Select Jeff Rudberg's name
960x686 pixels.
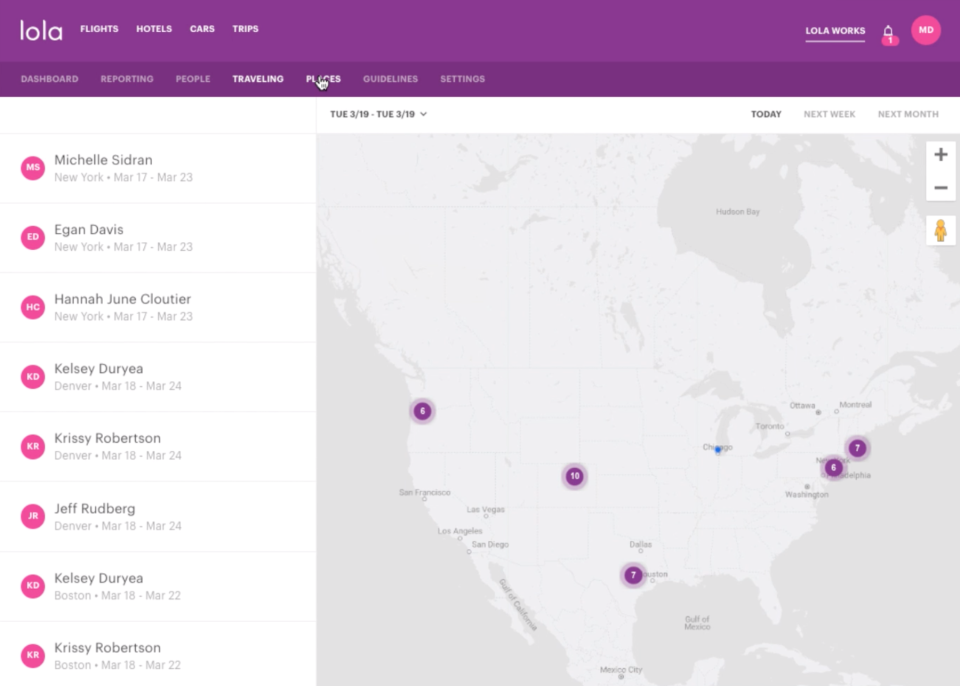[x=95, y=508]
